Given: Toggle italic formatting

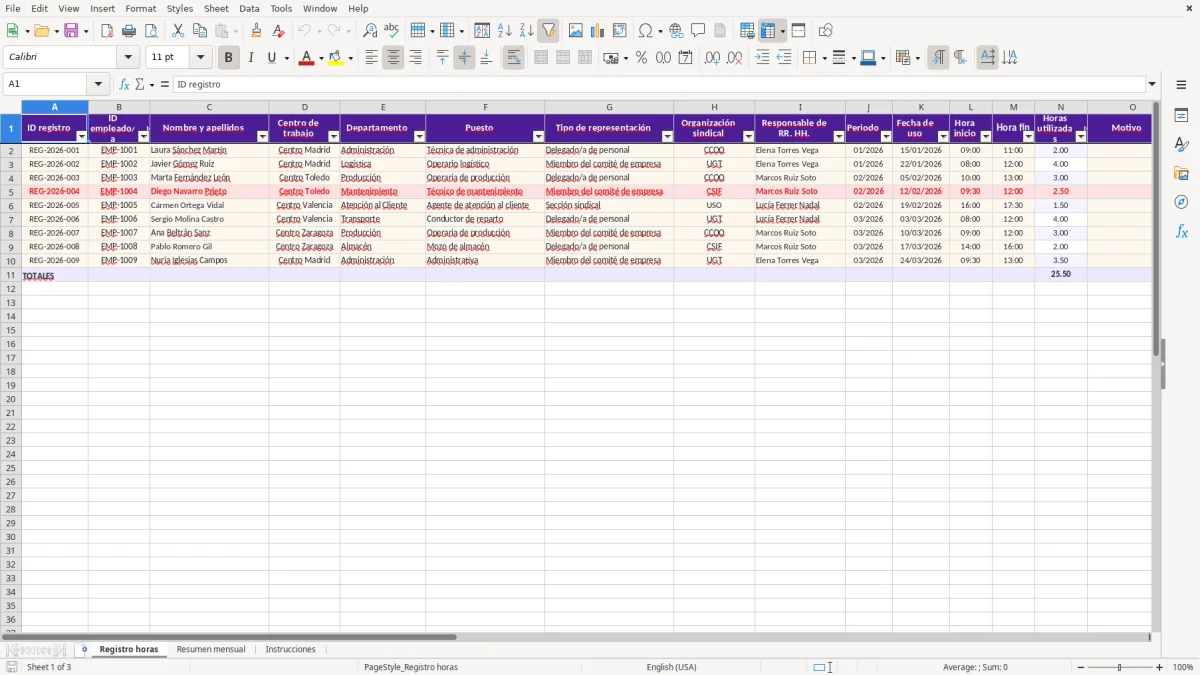Looking at the screenshot, I should tap(251, 58).
